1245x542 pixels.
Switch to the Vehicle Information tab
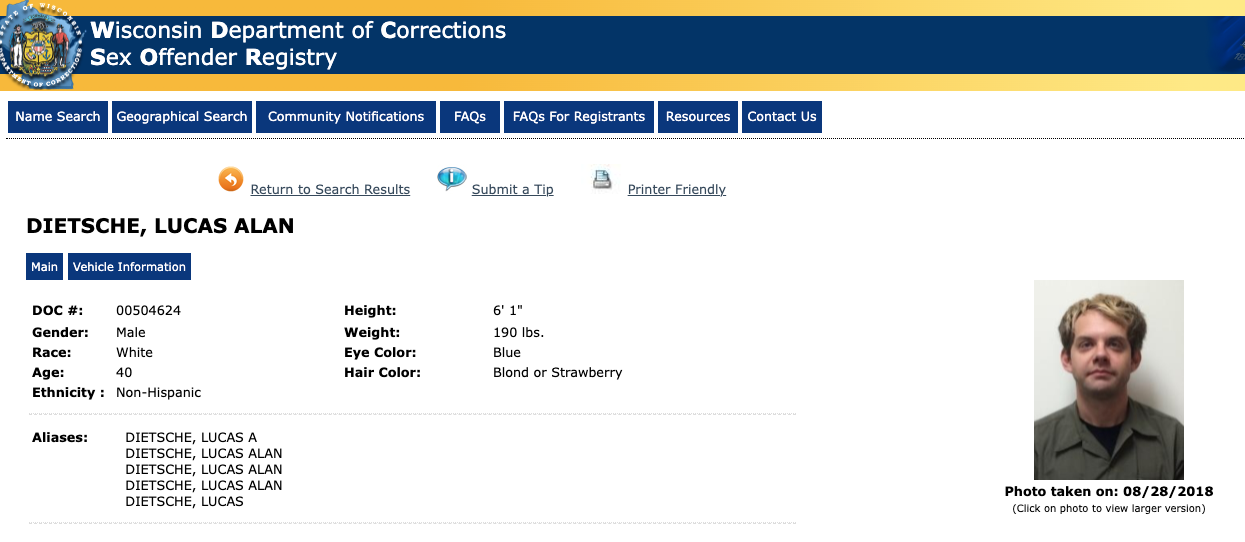point(129,267)
